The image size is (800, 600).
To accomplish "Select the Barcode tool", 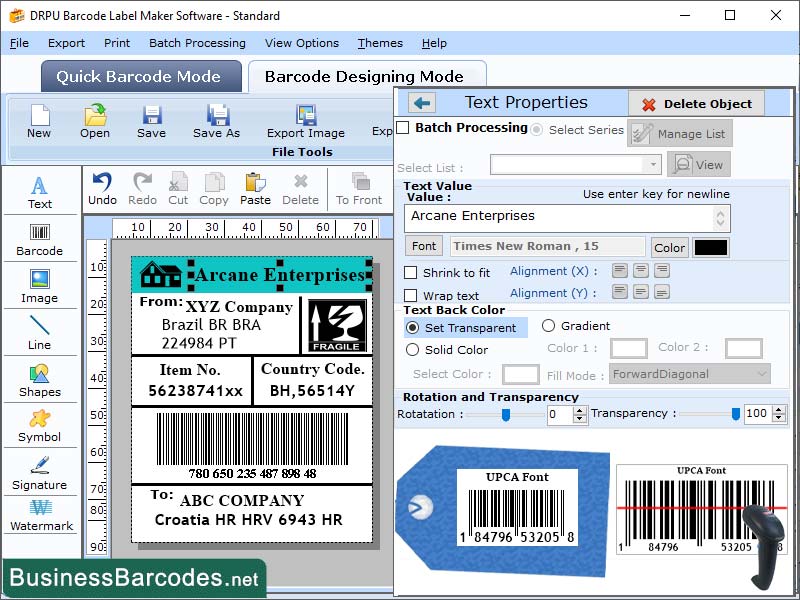I will [40, 240].
